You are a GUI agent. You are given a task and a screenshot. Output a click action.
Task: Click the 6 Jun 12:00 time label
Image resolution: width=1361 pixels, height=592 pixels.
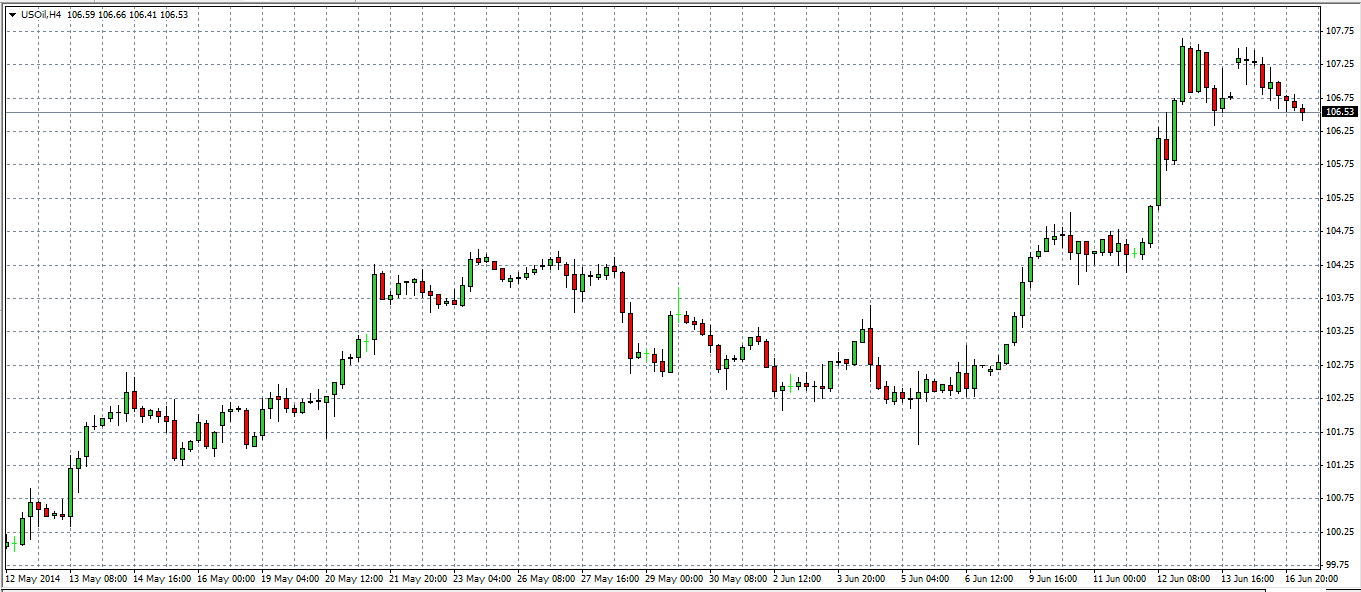[991, 578]
